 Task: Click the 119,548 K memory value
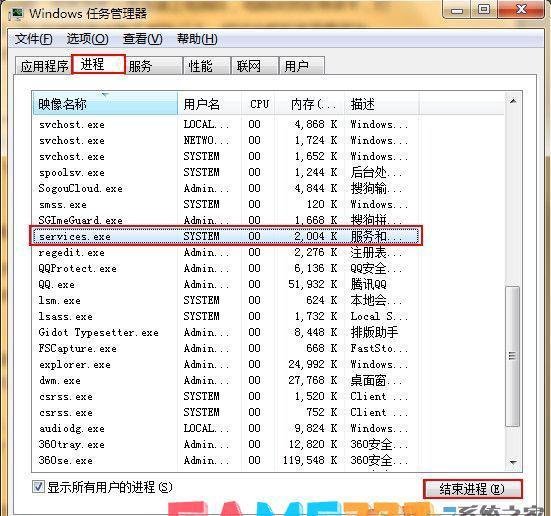pyautogui.click(x=310, y=460)
